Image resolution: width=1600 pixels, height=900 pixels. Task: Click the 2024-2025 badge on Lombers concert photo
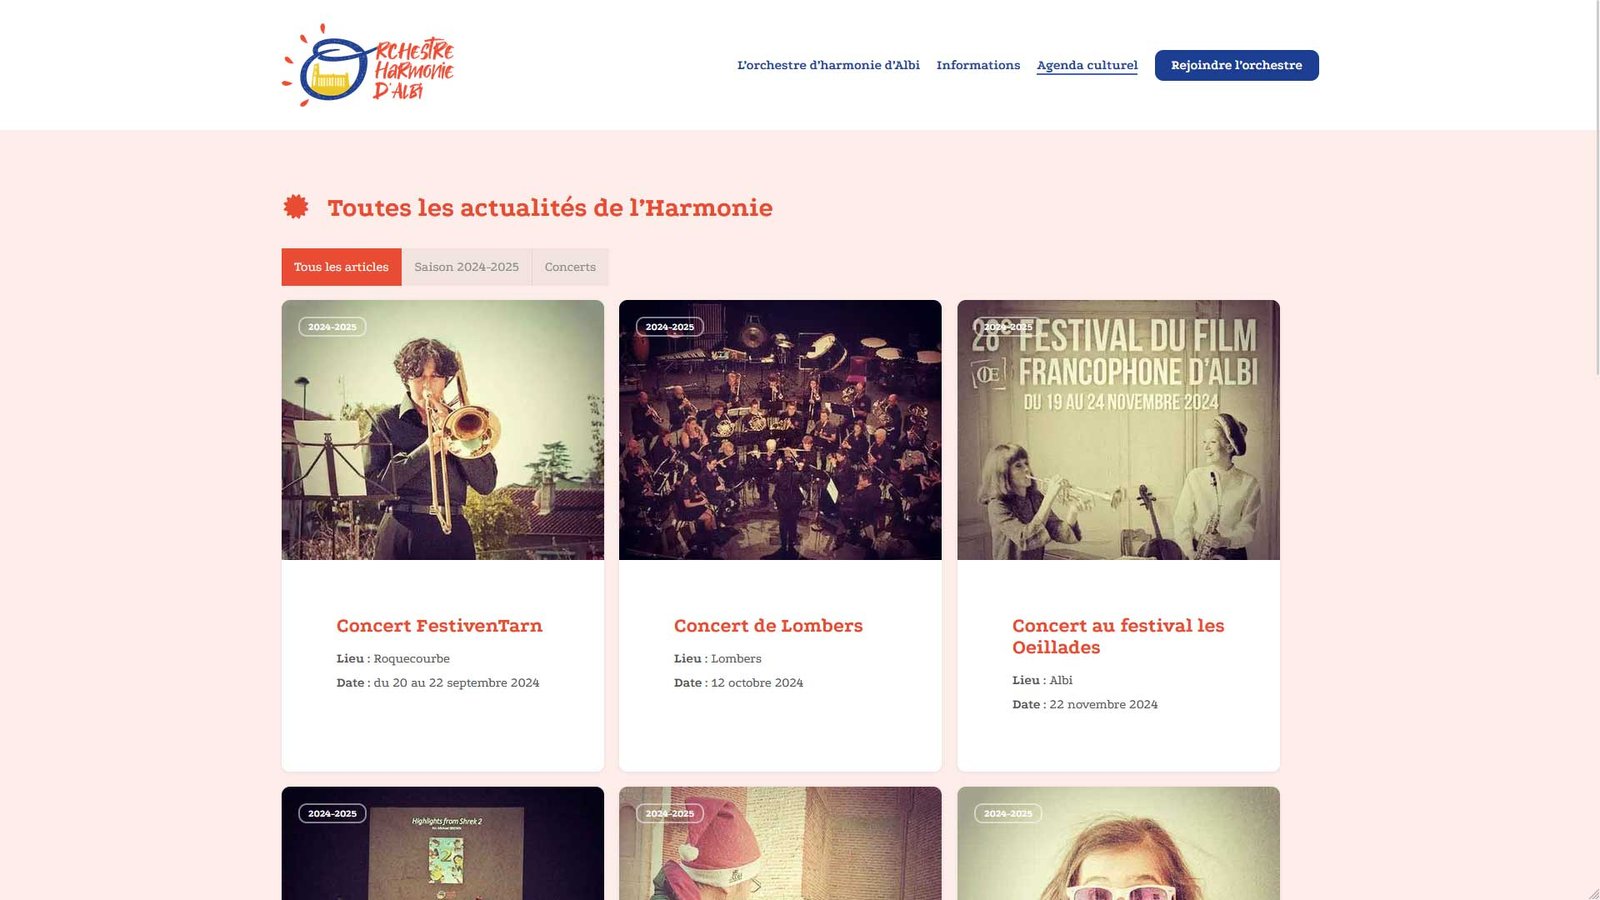[x=669, y=327]
